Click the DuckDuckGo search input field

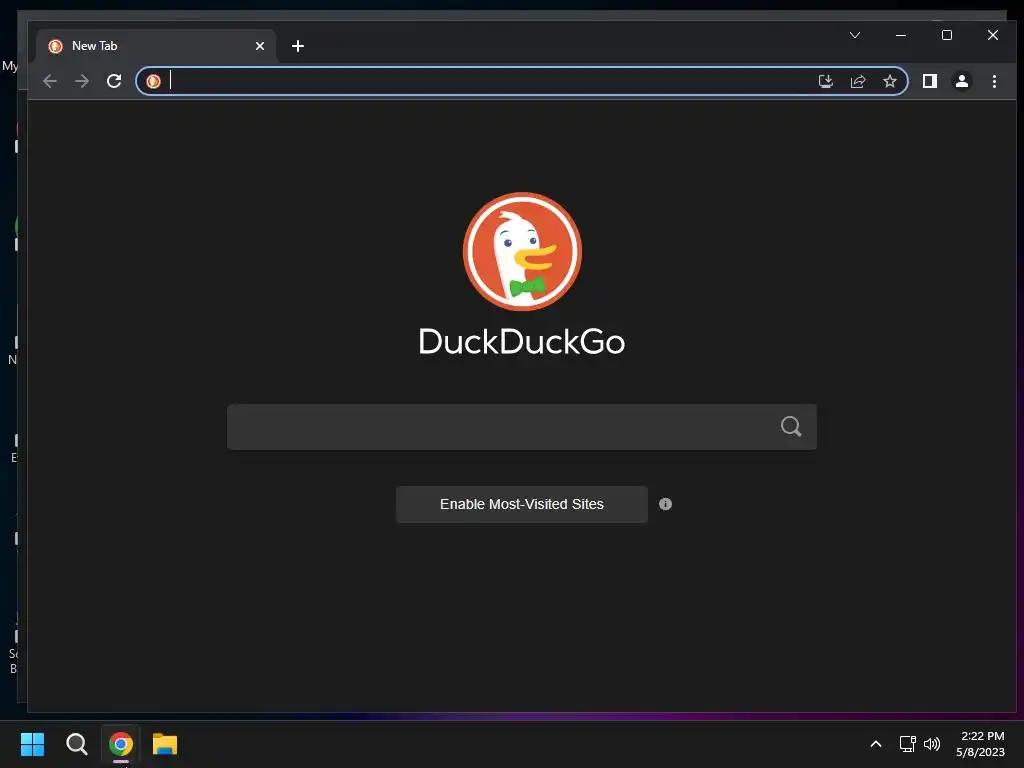tap(522, 427)
